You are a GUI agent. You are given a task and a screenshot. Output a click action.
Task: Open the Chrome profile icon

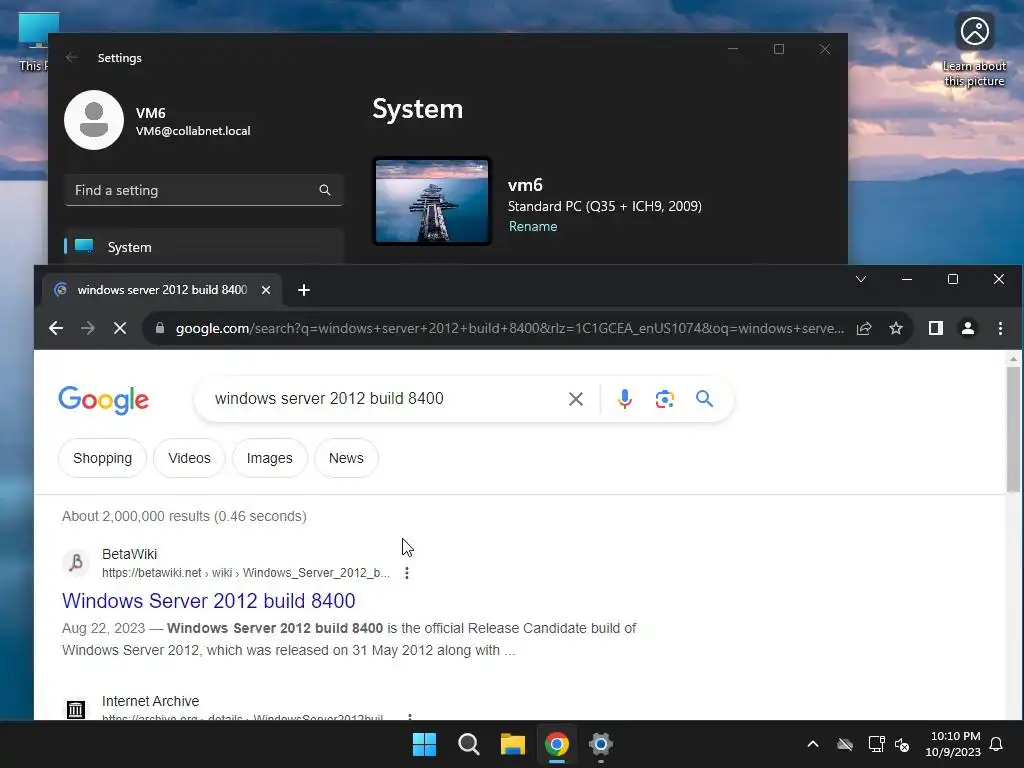pos(968,328)
